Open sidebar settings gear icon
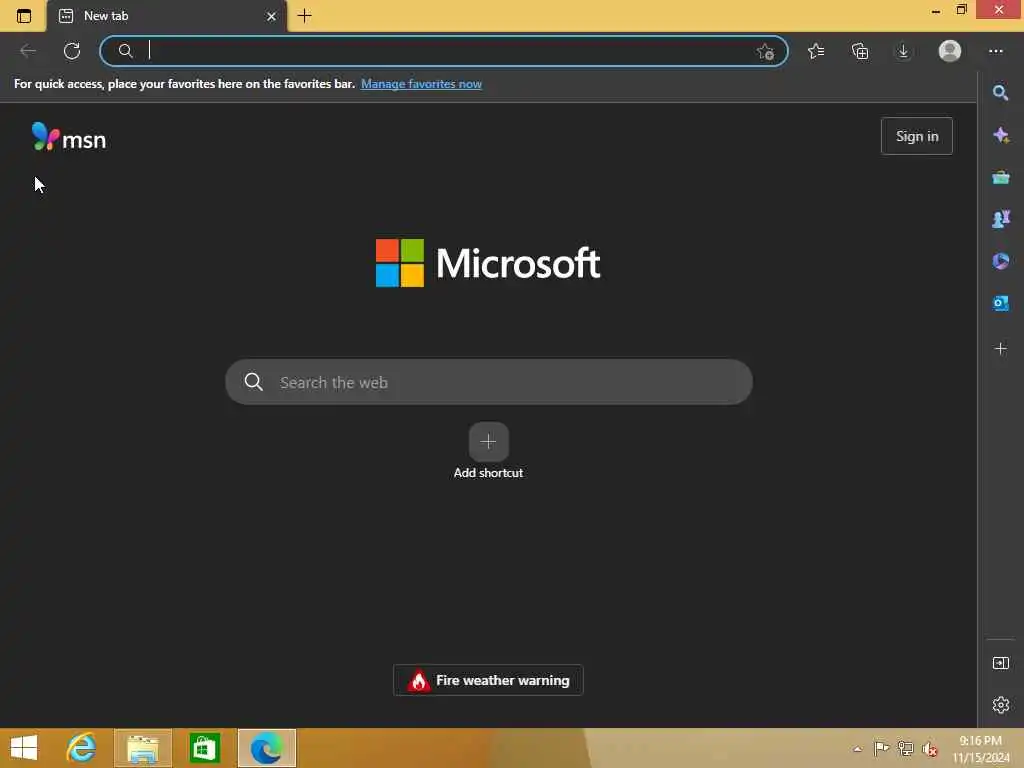The height and width of the screenshot is (768, 1024). [x=1000, y=705]
